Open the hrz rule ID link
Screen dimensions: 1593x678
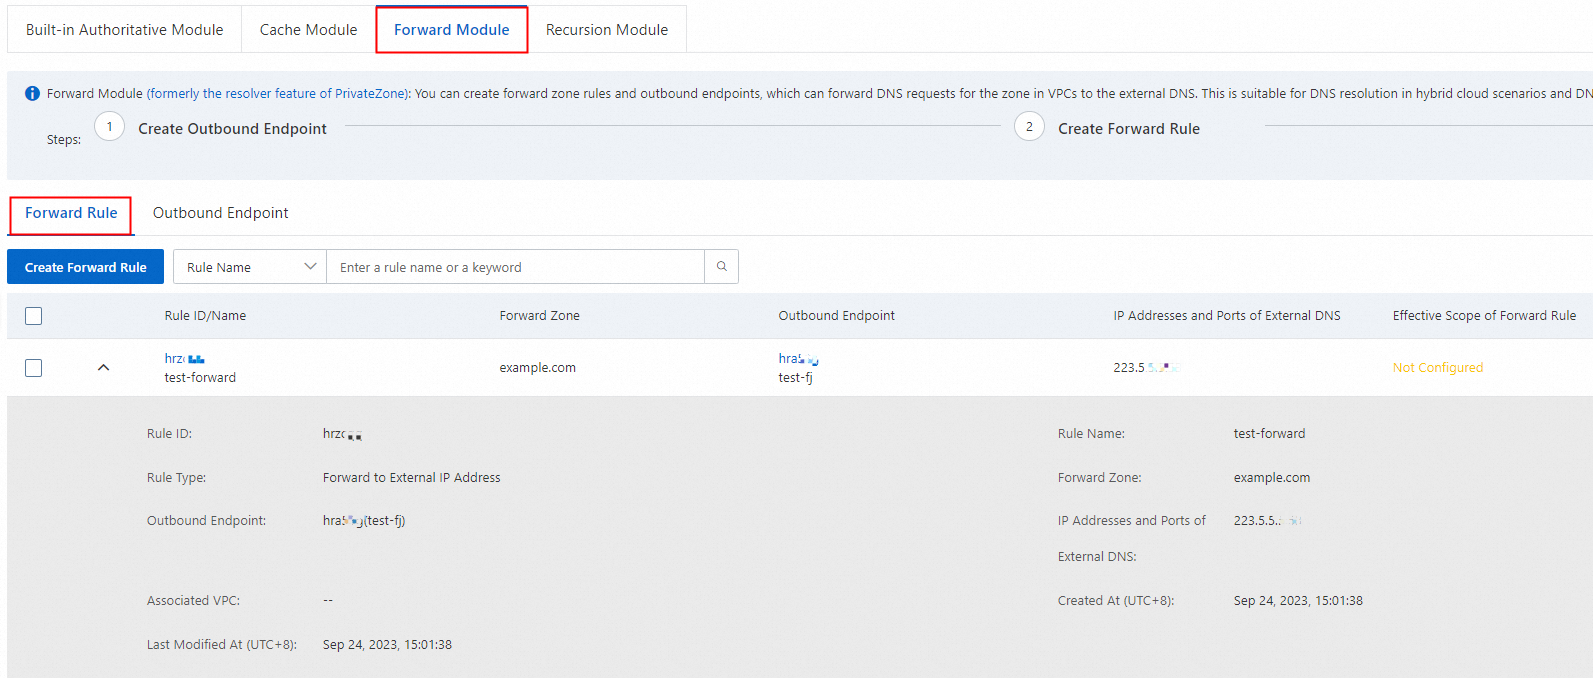pos(185,358)
